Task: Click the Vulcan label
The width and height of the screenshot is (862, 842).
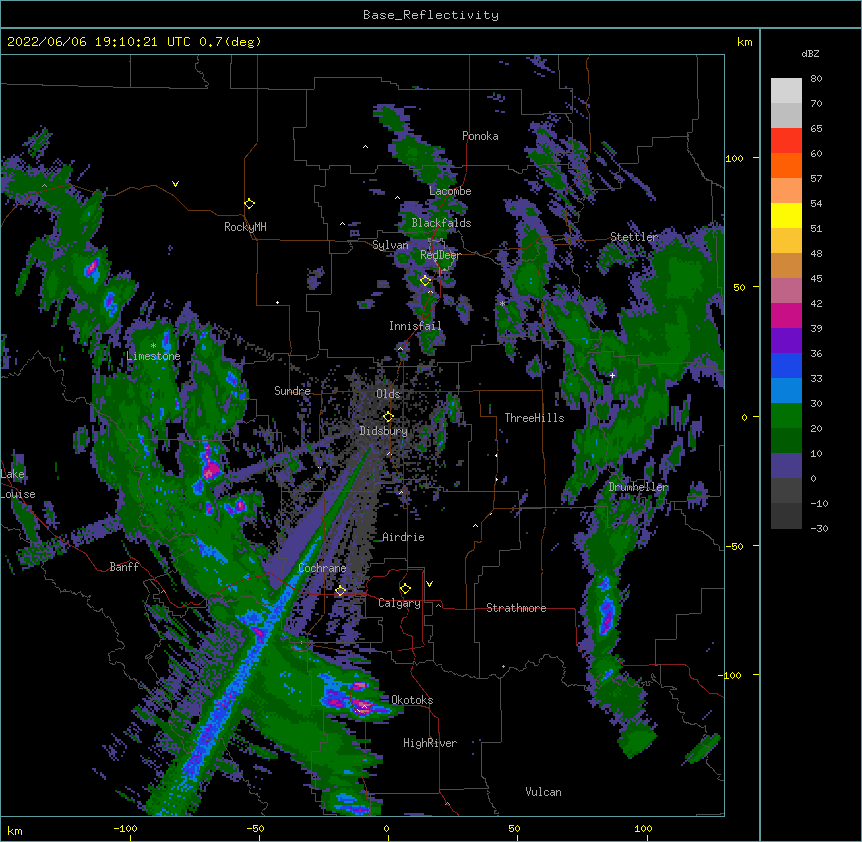Action: tap(543, 792)
